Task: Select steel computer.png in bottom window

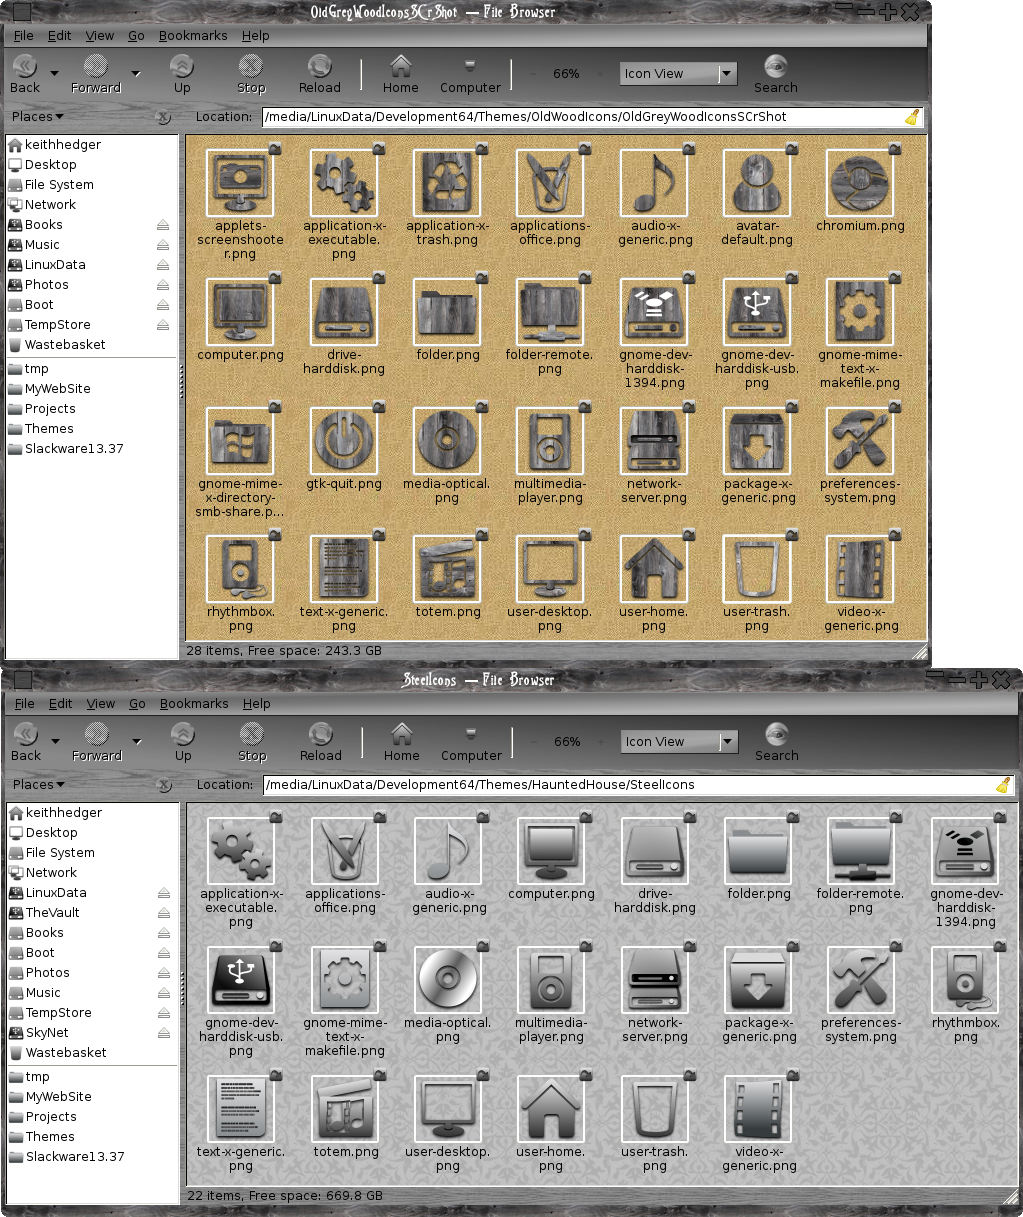Action: coord(551,851)
